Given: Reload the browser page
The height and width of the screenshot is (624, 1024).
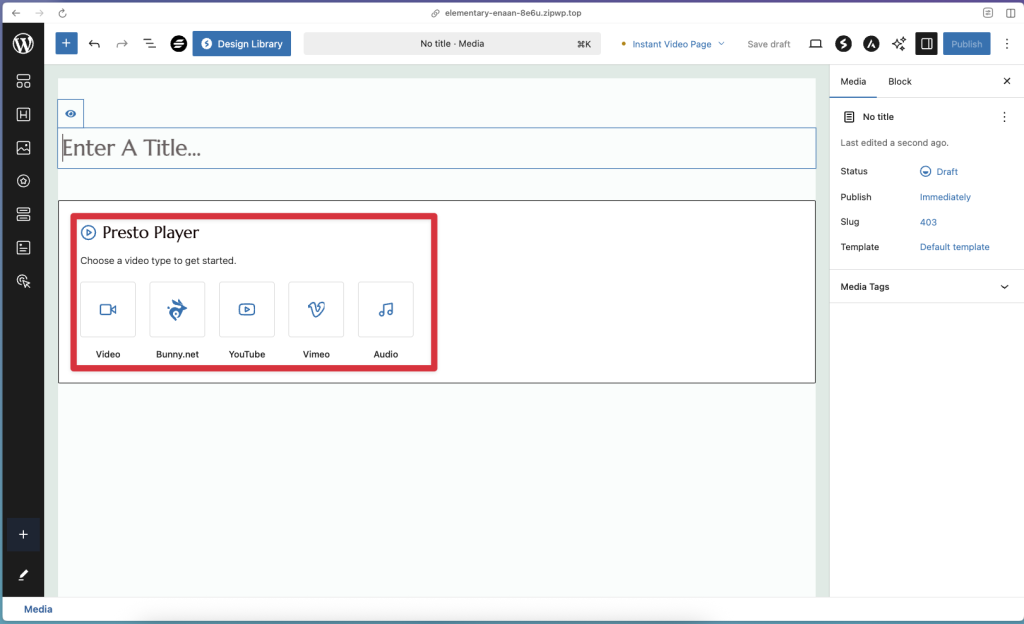Looking at the screenshot, I should click(x=62, y=13).
